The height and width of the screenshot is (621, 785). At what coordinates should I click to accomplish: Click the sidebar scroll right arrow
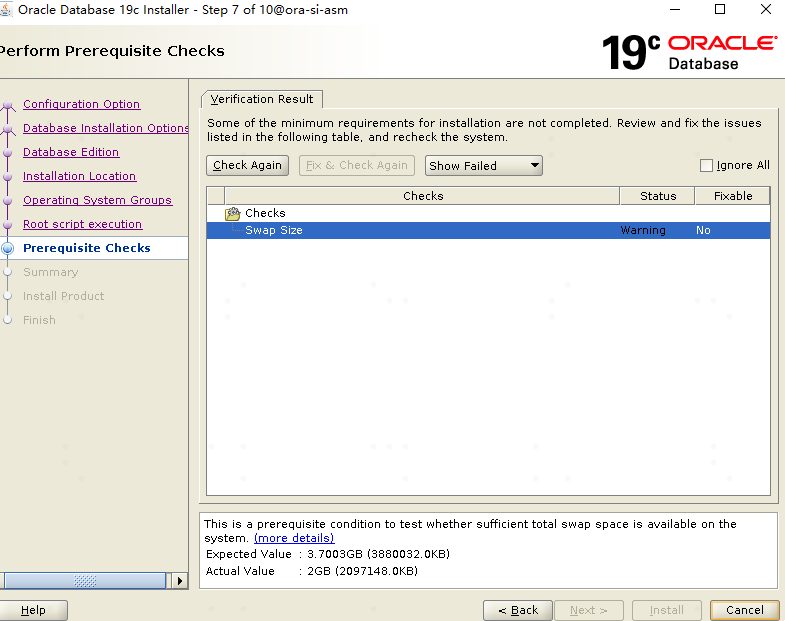[x=179, y=581]
